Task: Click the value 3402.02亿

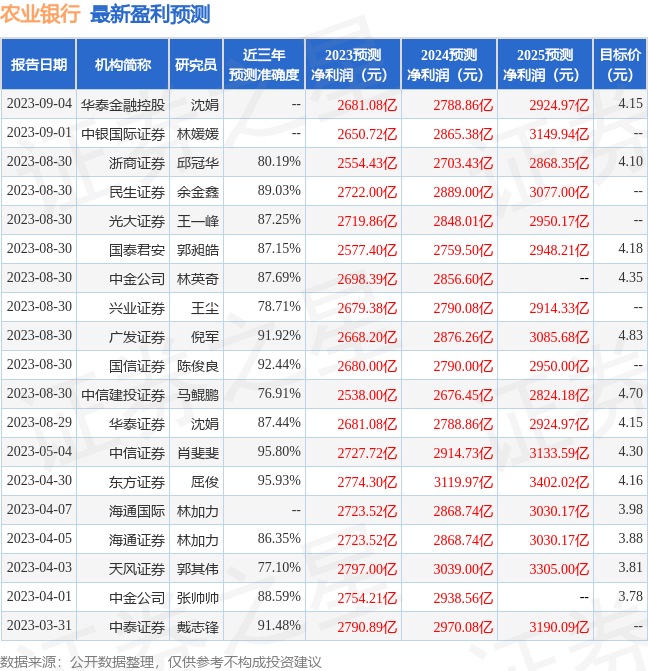Action: [559, 482]
